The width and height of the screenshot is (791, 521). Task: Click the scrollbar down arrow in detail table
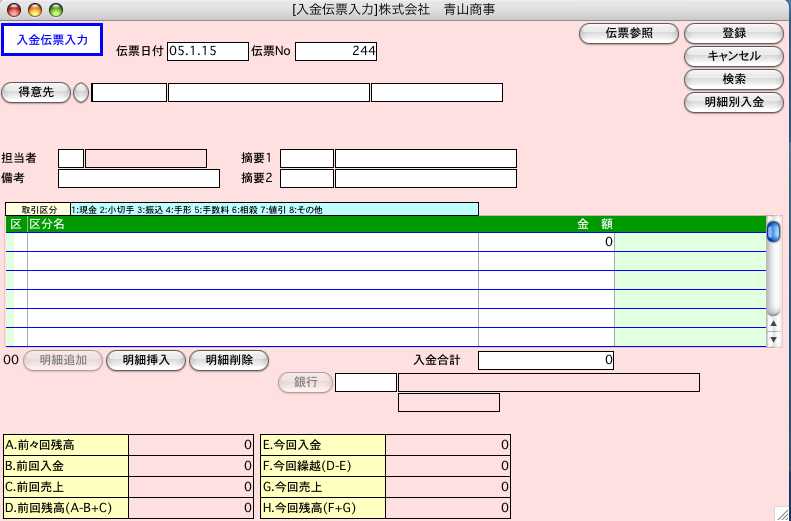tap(773, 340)
